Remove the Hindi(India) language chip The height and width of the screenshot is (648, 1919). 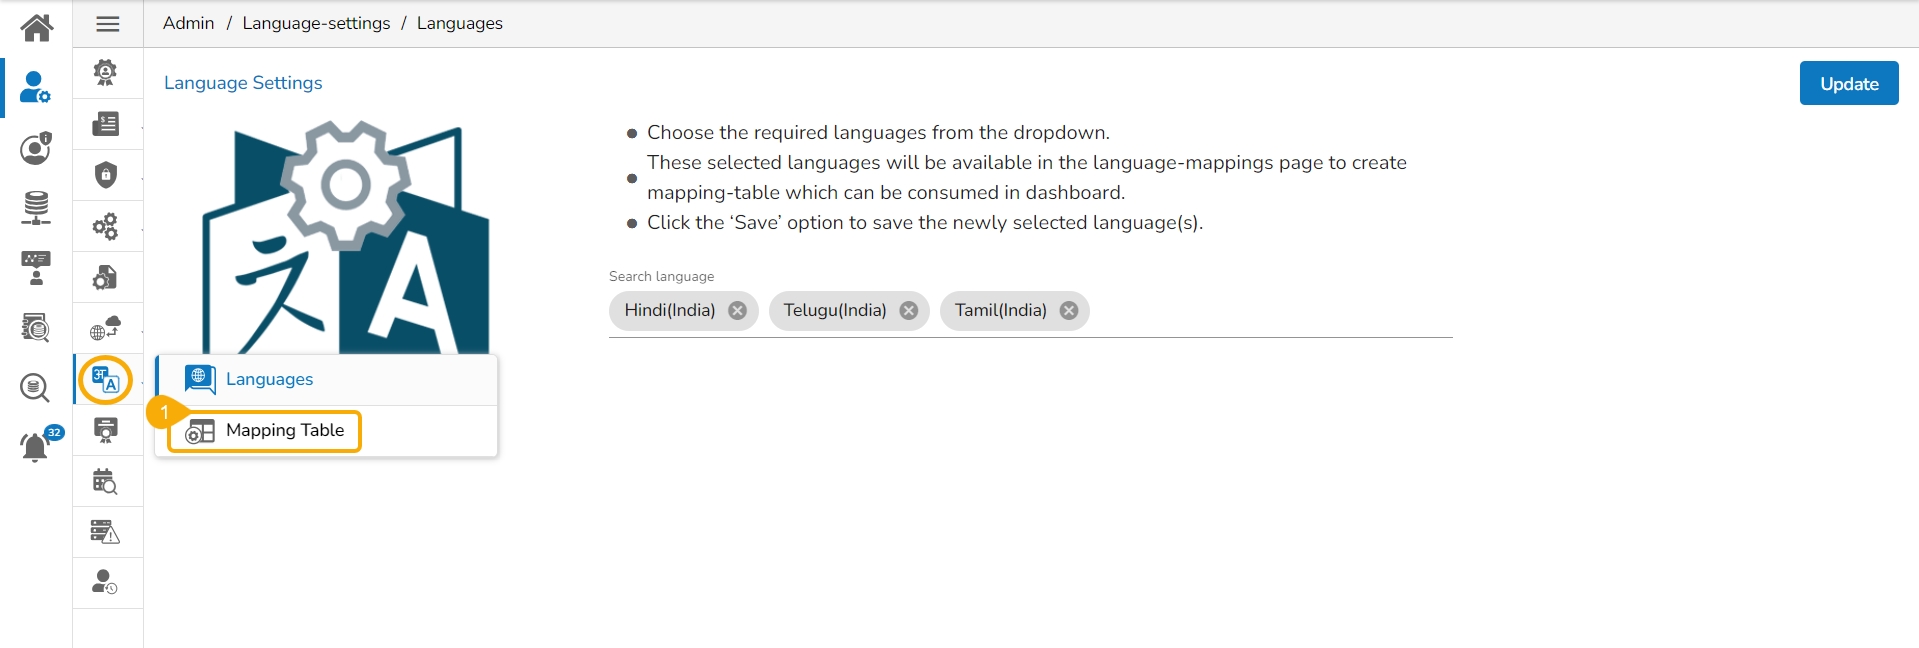click(737, 310)
